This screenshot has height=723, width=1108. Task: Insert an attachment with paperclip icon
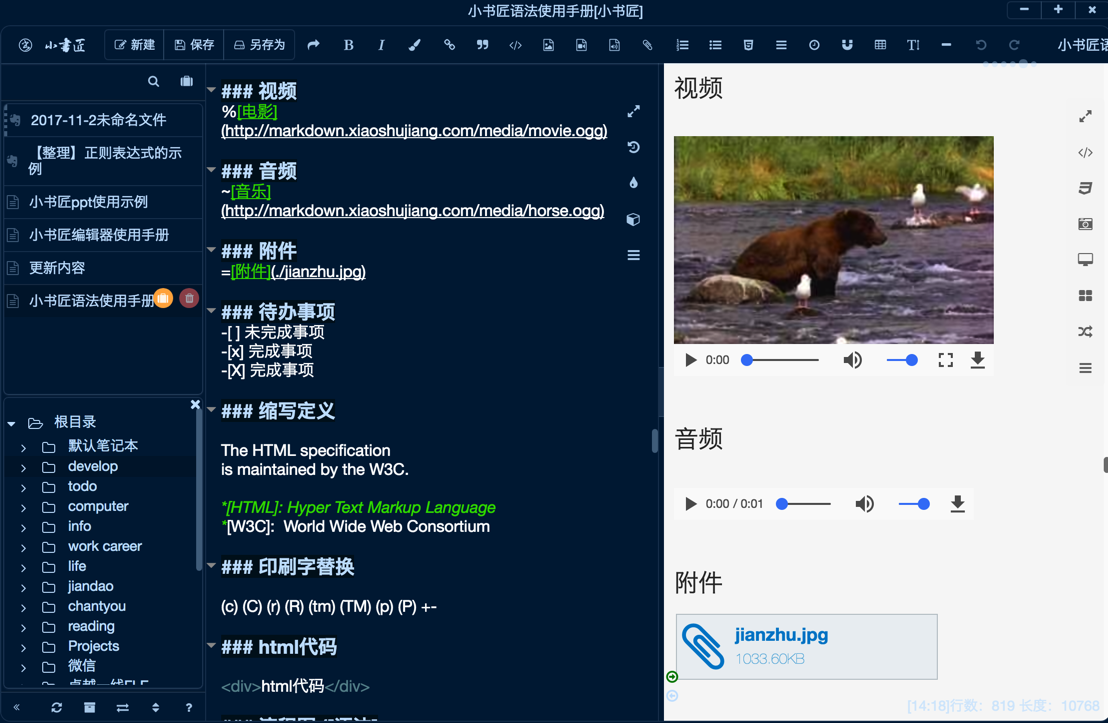(647, 45)
